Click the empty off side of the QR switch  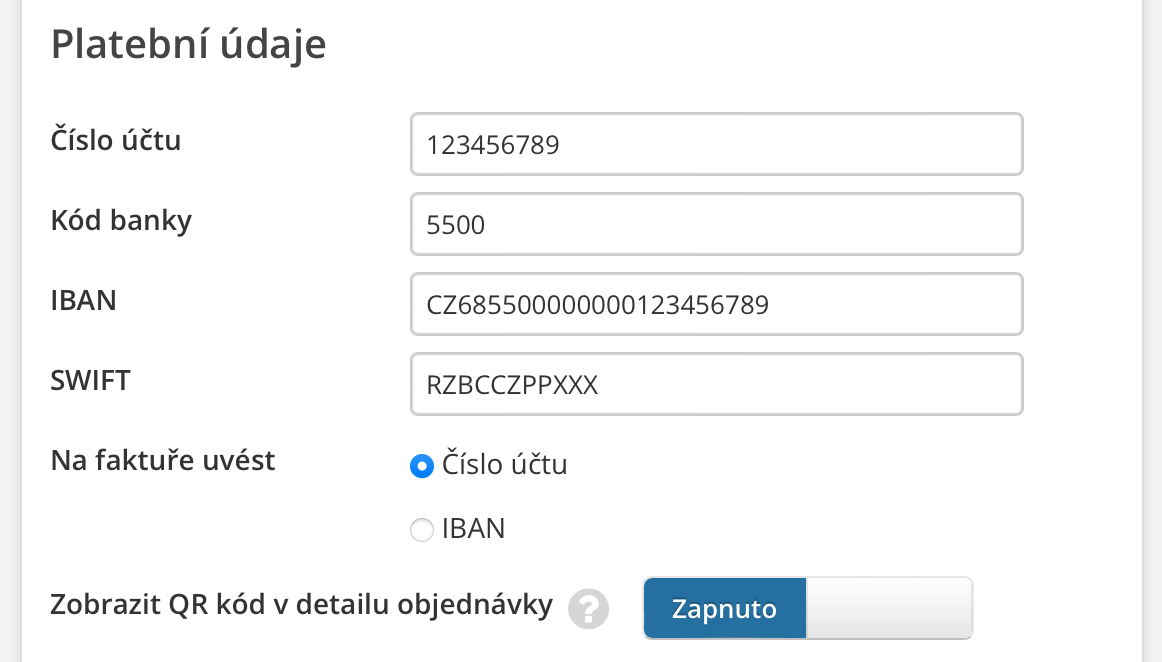[889, 608]
